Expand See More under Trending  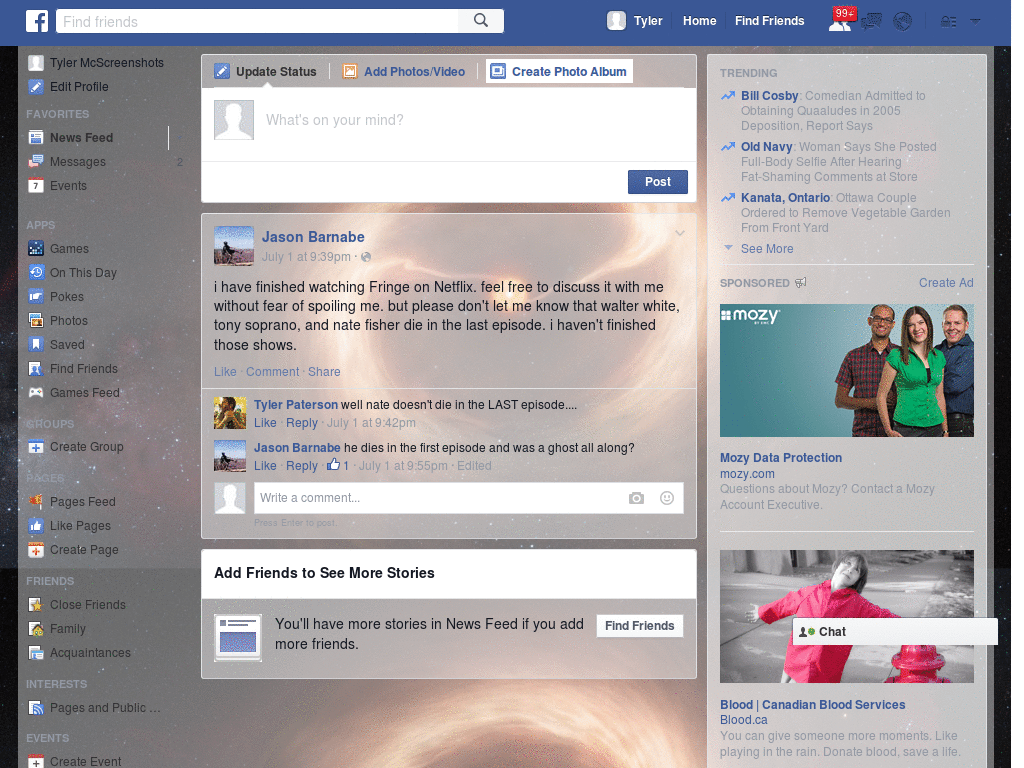[x=767, y=248]
